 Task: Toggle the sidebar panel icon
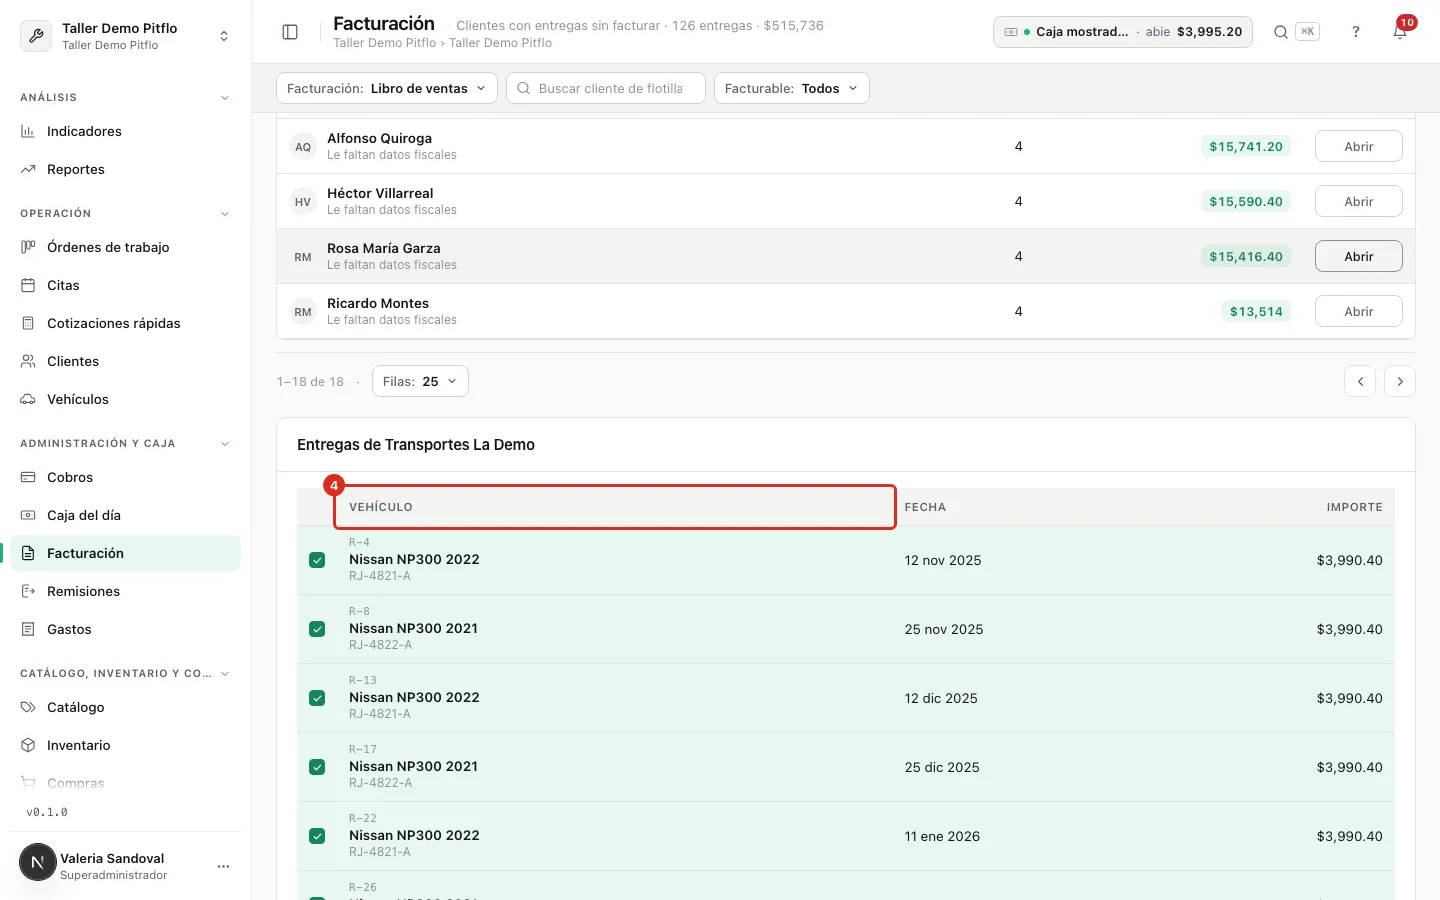(290, 32)
